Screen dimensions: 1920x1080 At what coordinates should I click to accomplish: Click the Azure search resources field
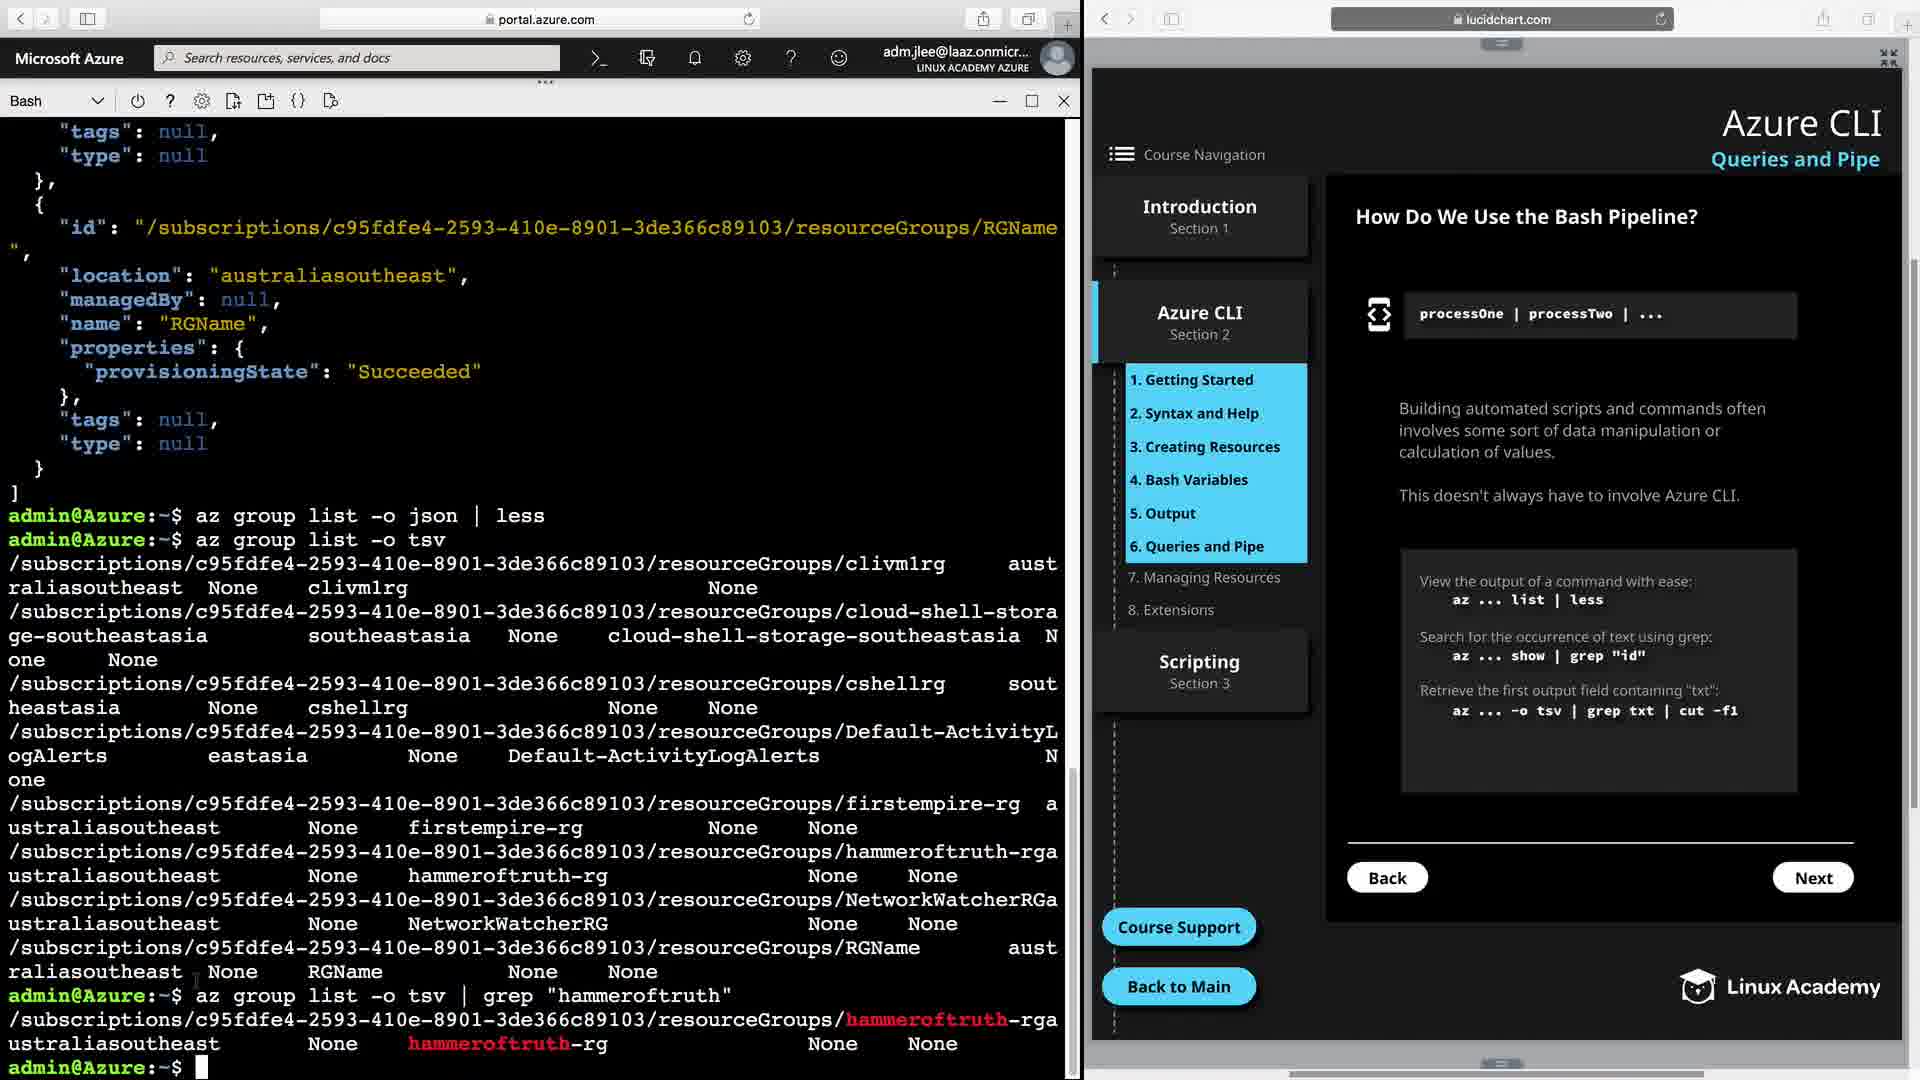pyautogui.click(x=360, y=58)
